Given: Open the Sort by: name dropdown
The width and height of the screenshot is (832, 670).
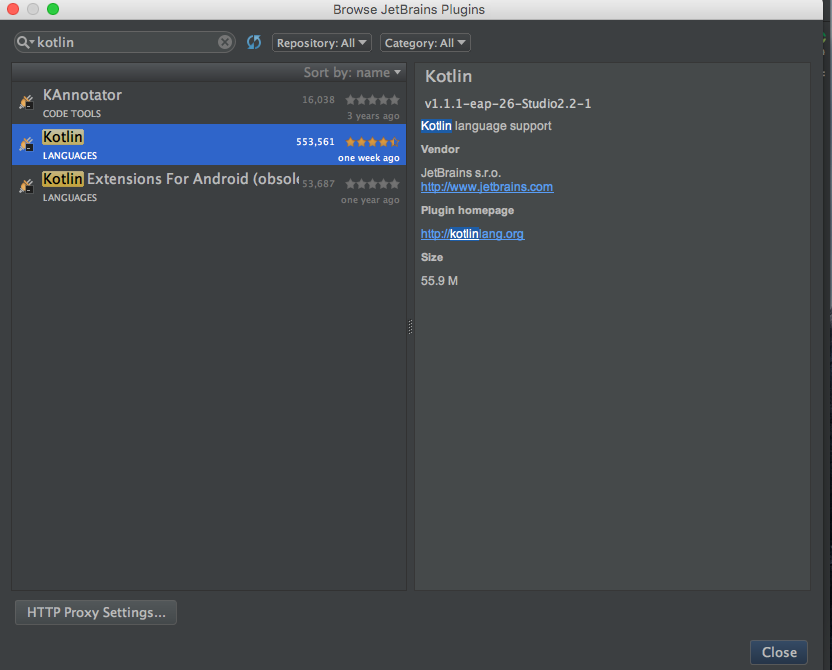Looking at the screenshot, I should pyautogui.click(x=352, y=72).
